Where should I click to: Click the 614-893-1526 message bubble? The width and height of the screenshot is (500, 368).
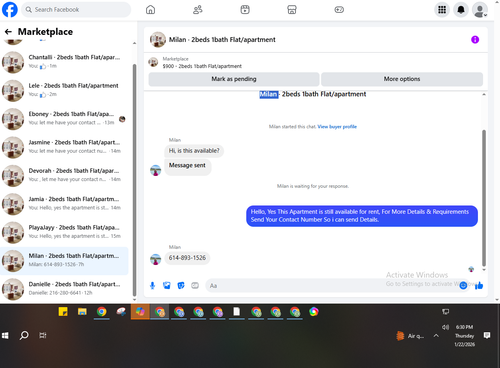[187, 258]
